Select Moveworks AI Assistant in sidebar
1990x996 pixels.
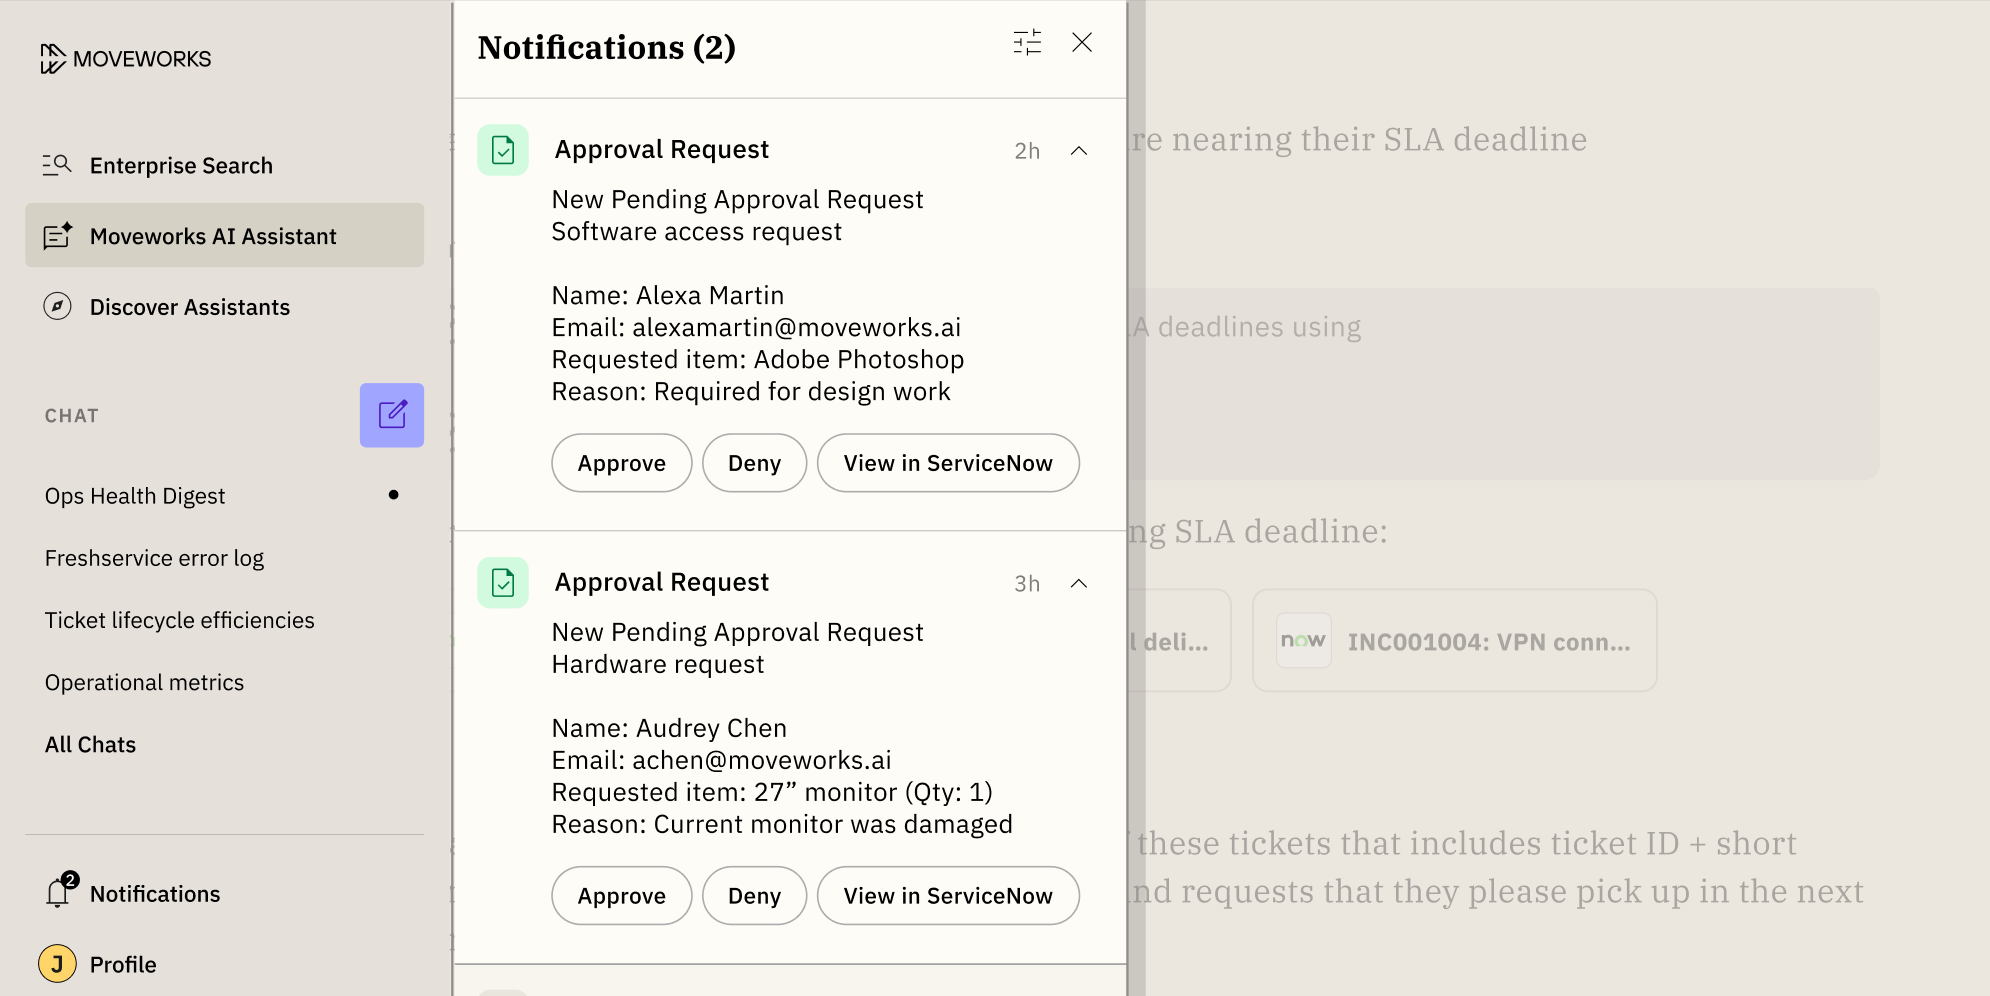(x=213, y=235)
